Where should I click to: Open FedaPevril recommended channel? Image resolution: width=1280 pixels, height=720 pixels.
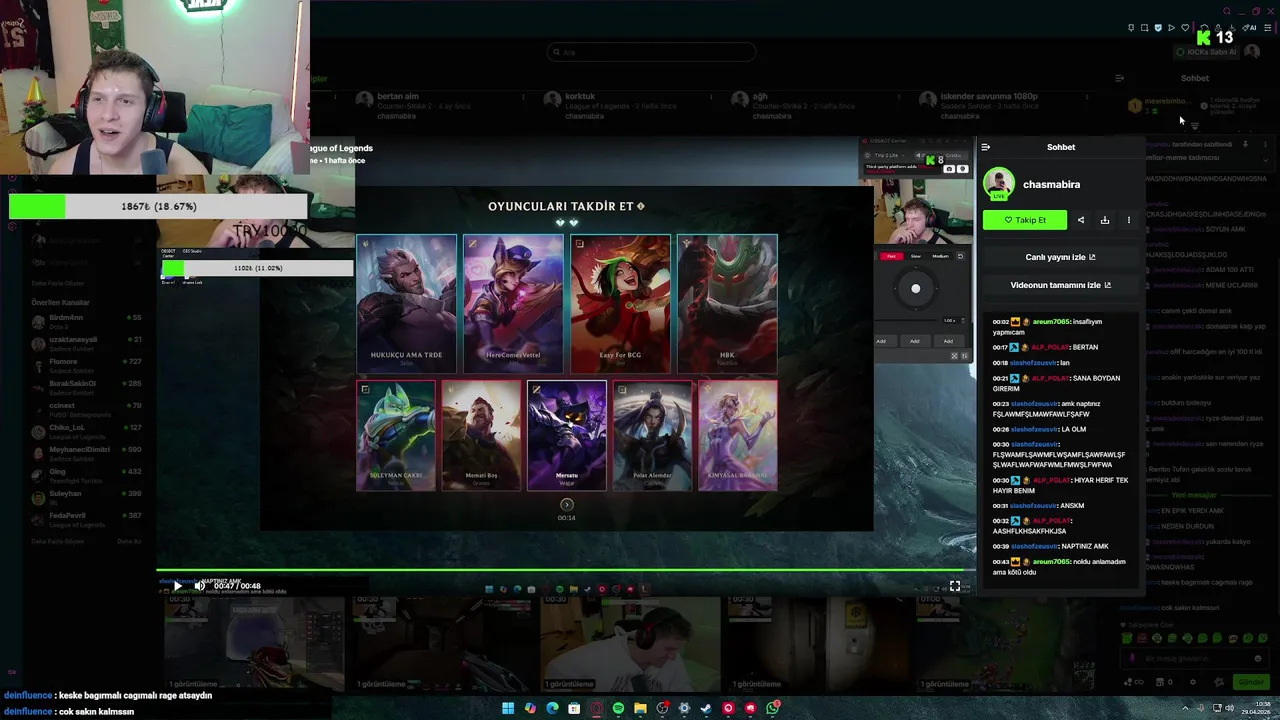pyautogui.click(x=87, y=519)
